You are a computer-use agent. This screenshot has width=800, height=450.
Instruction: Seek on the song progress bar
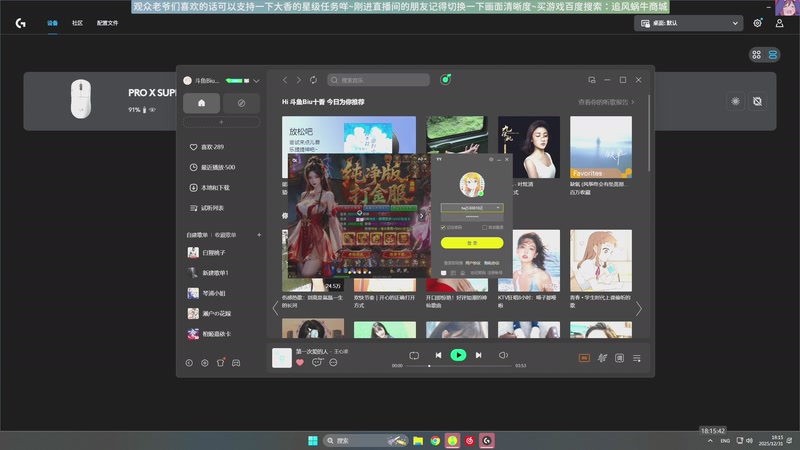(459, 366)
